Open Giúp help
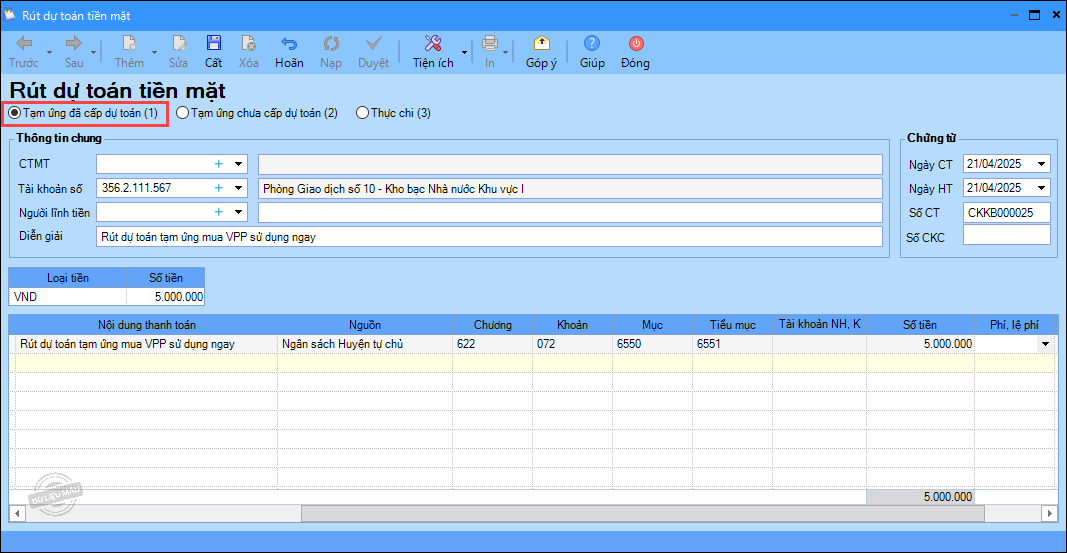The height and width of the screenshot is (553, 1067). pyautogui.click(x=592, y=52)
